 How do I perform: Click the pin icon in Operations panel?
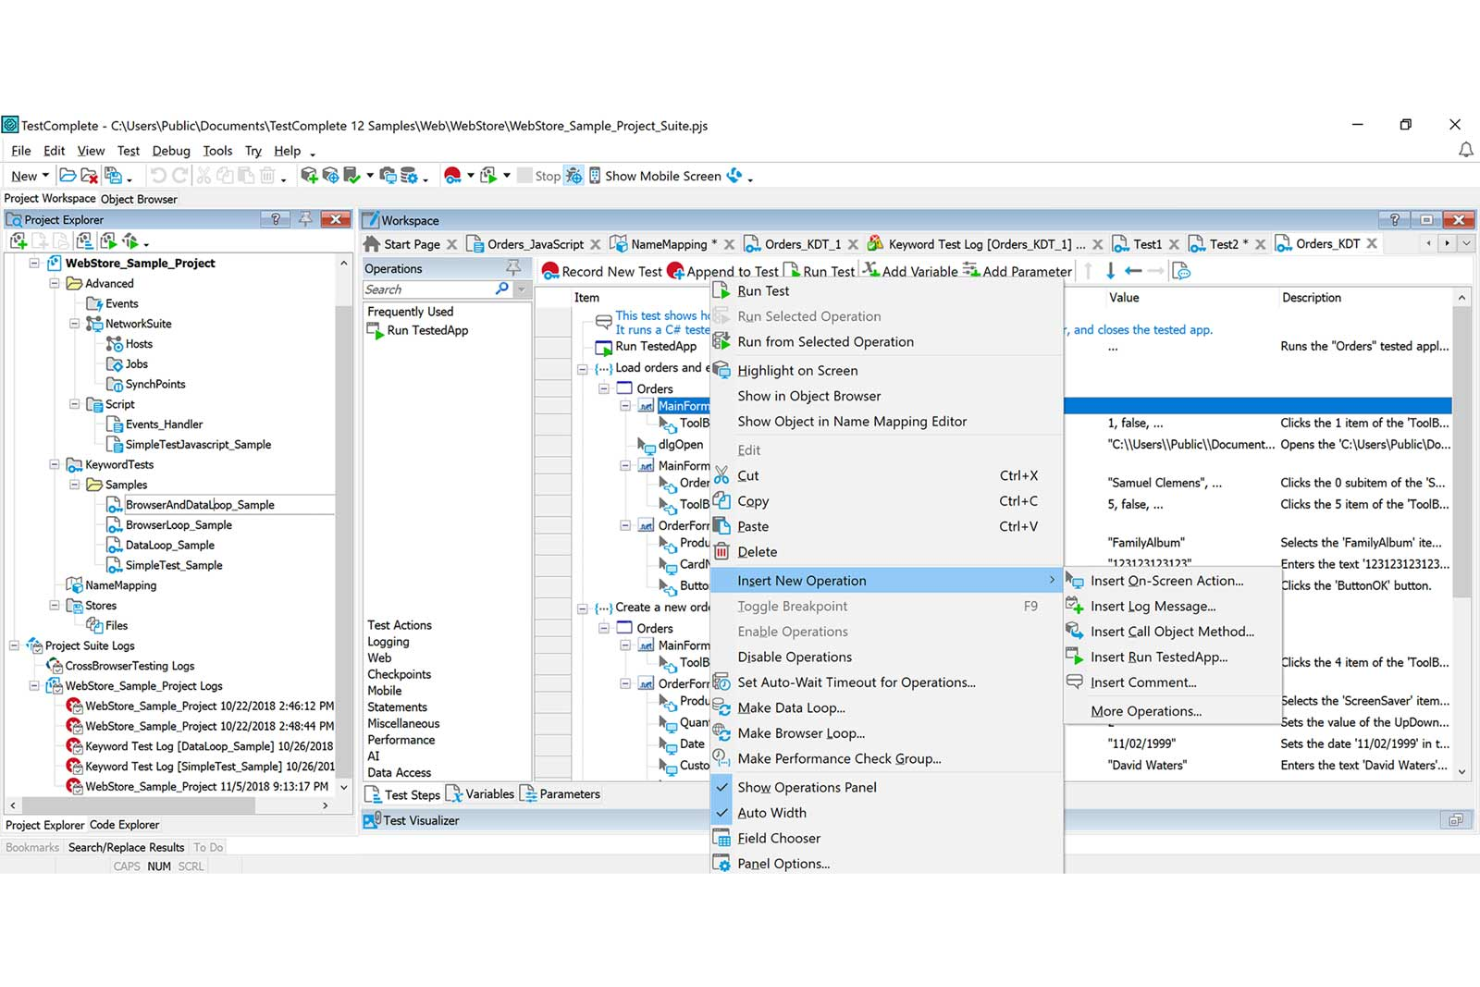pos(513,268)
